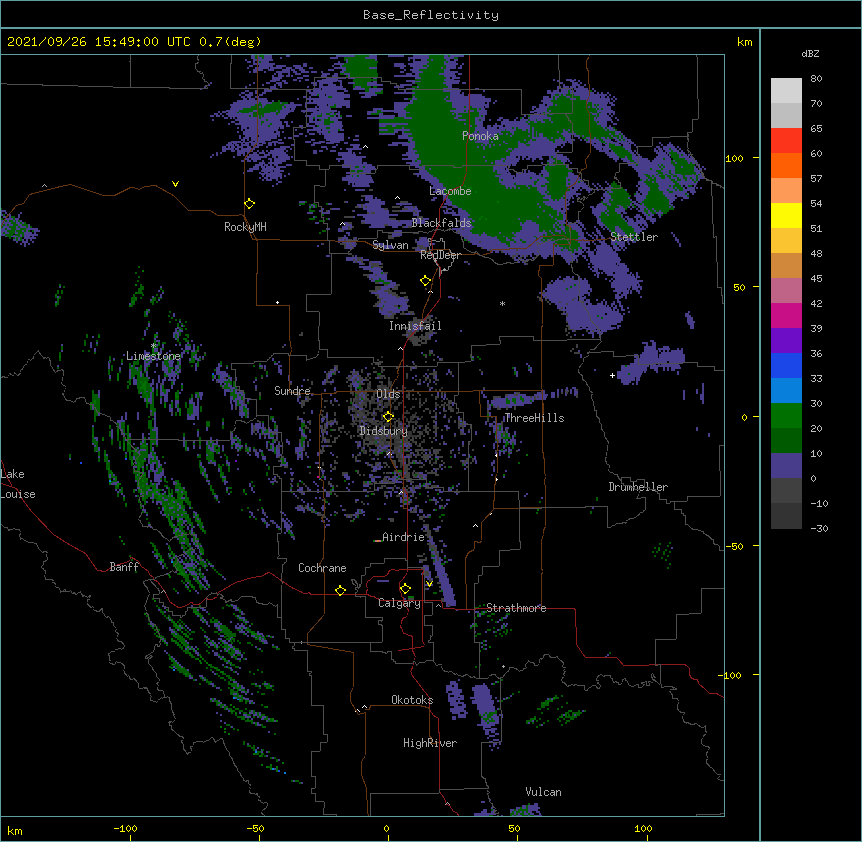Click the Didsbury city label
The width and height of the screenshot is (862, 842).
point(383,431)
